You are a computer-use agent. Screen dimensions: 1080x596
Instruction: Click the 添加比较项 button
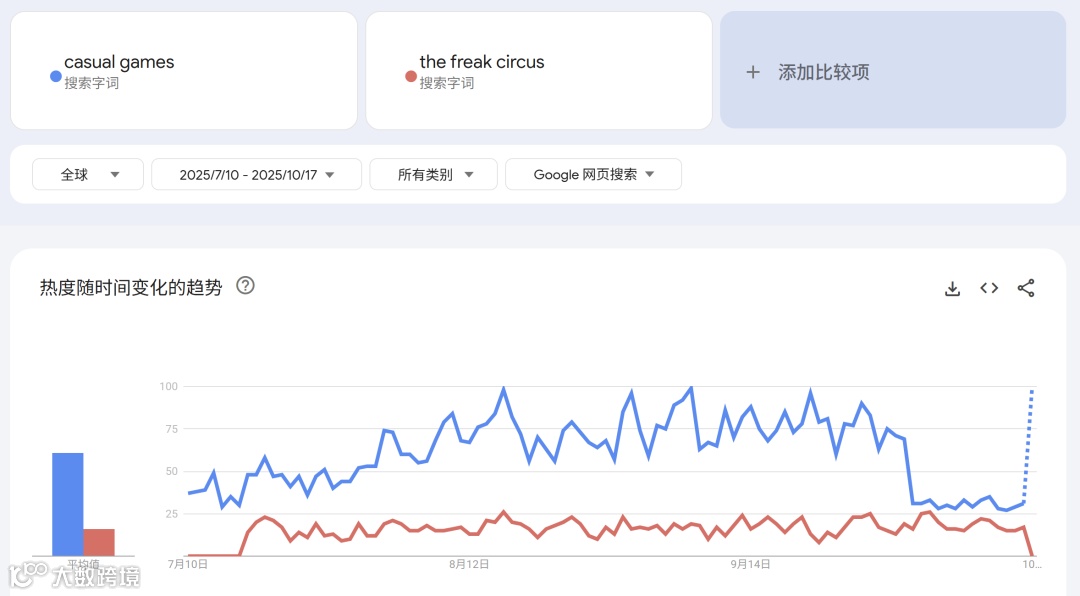pyautogui.click(x=893, y=70)
